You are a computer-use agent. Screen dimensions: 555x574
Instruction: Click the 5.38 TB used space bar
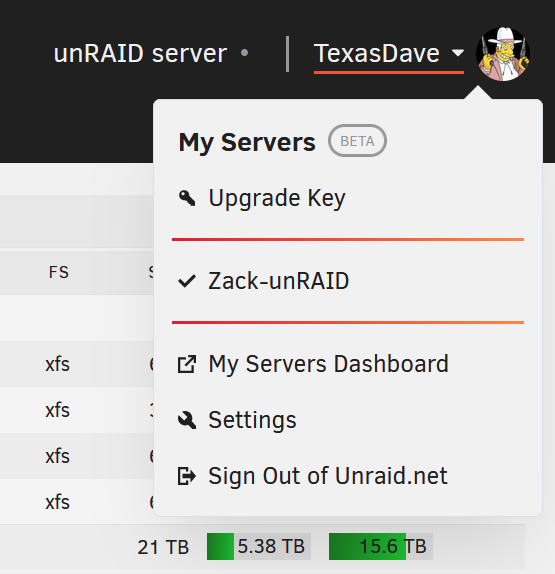pyautogui.click(x=259, y=547)
